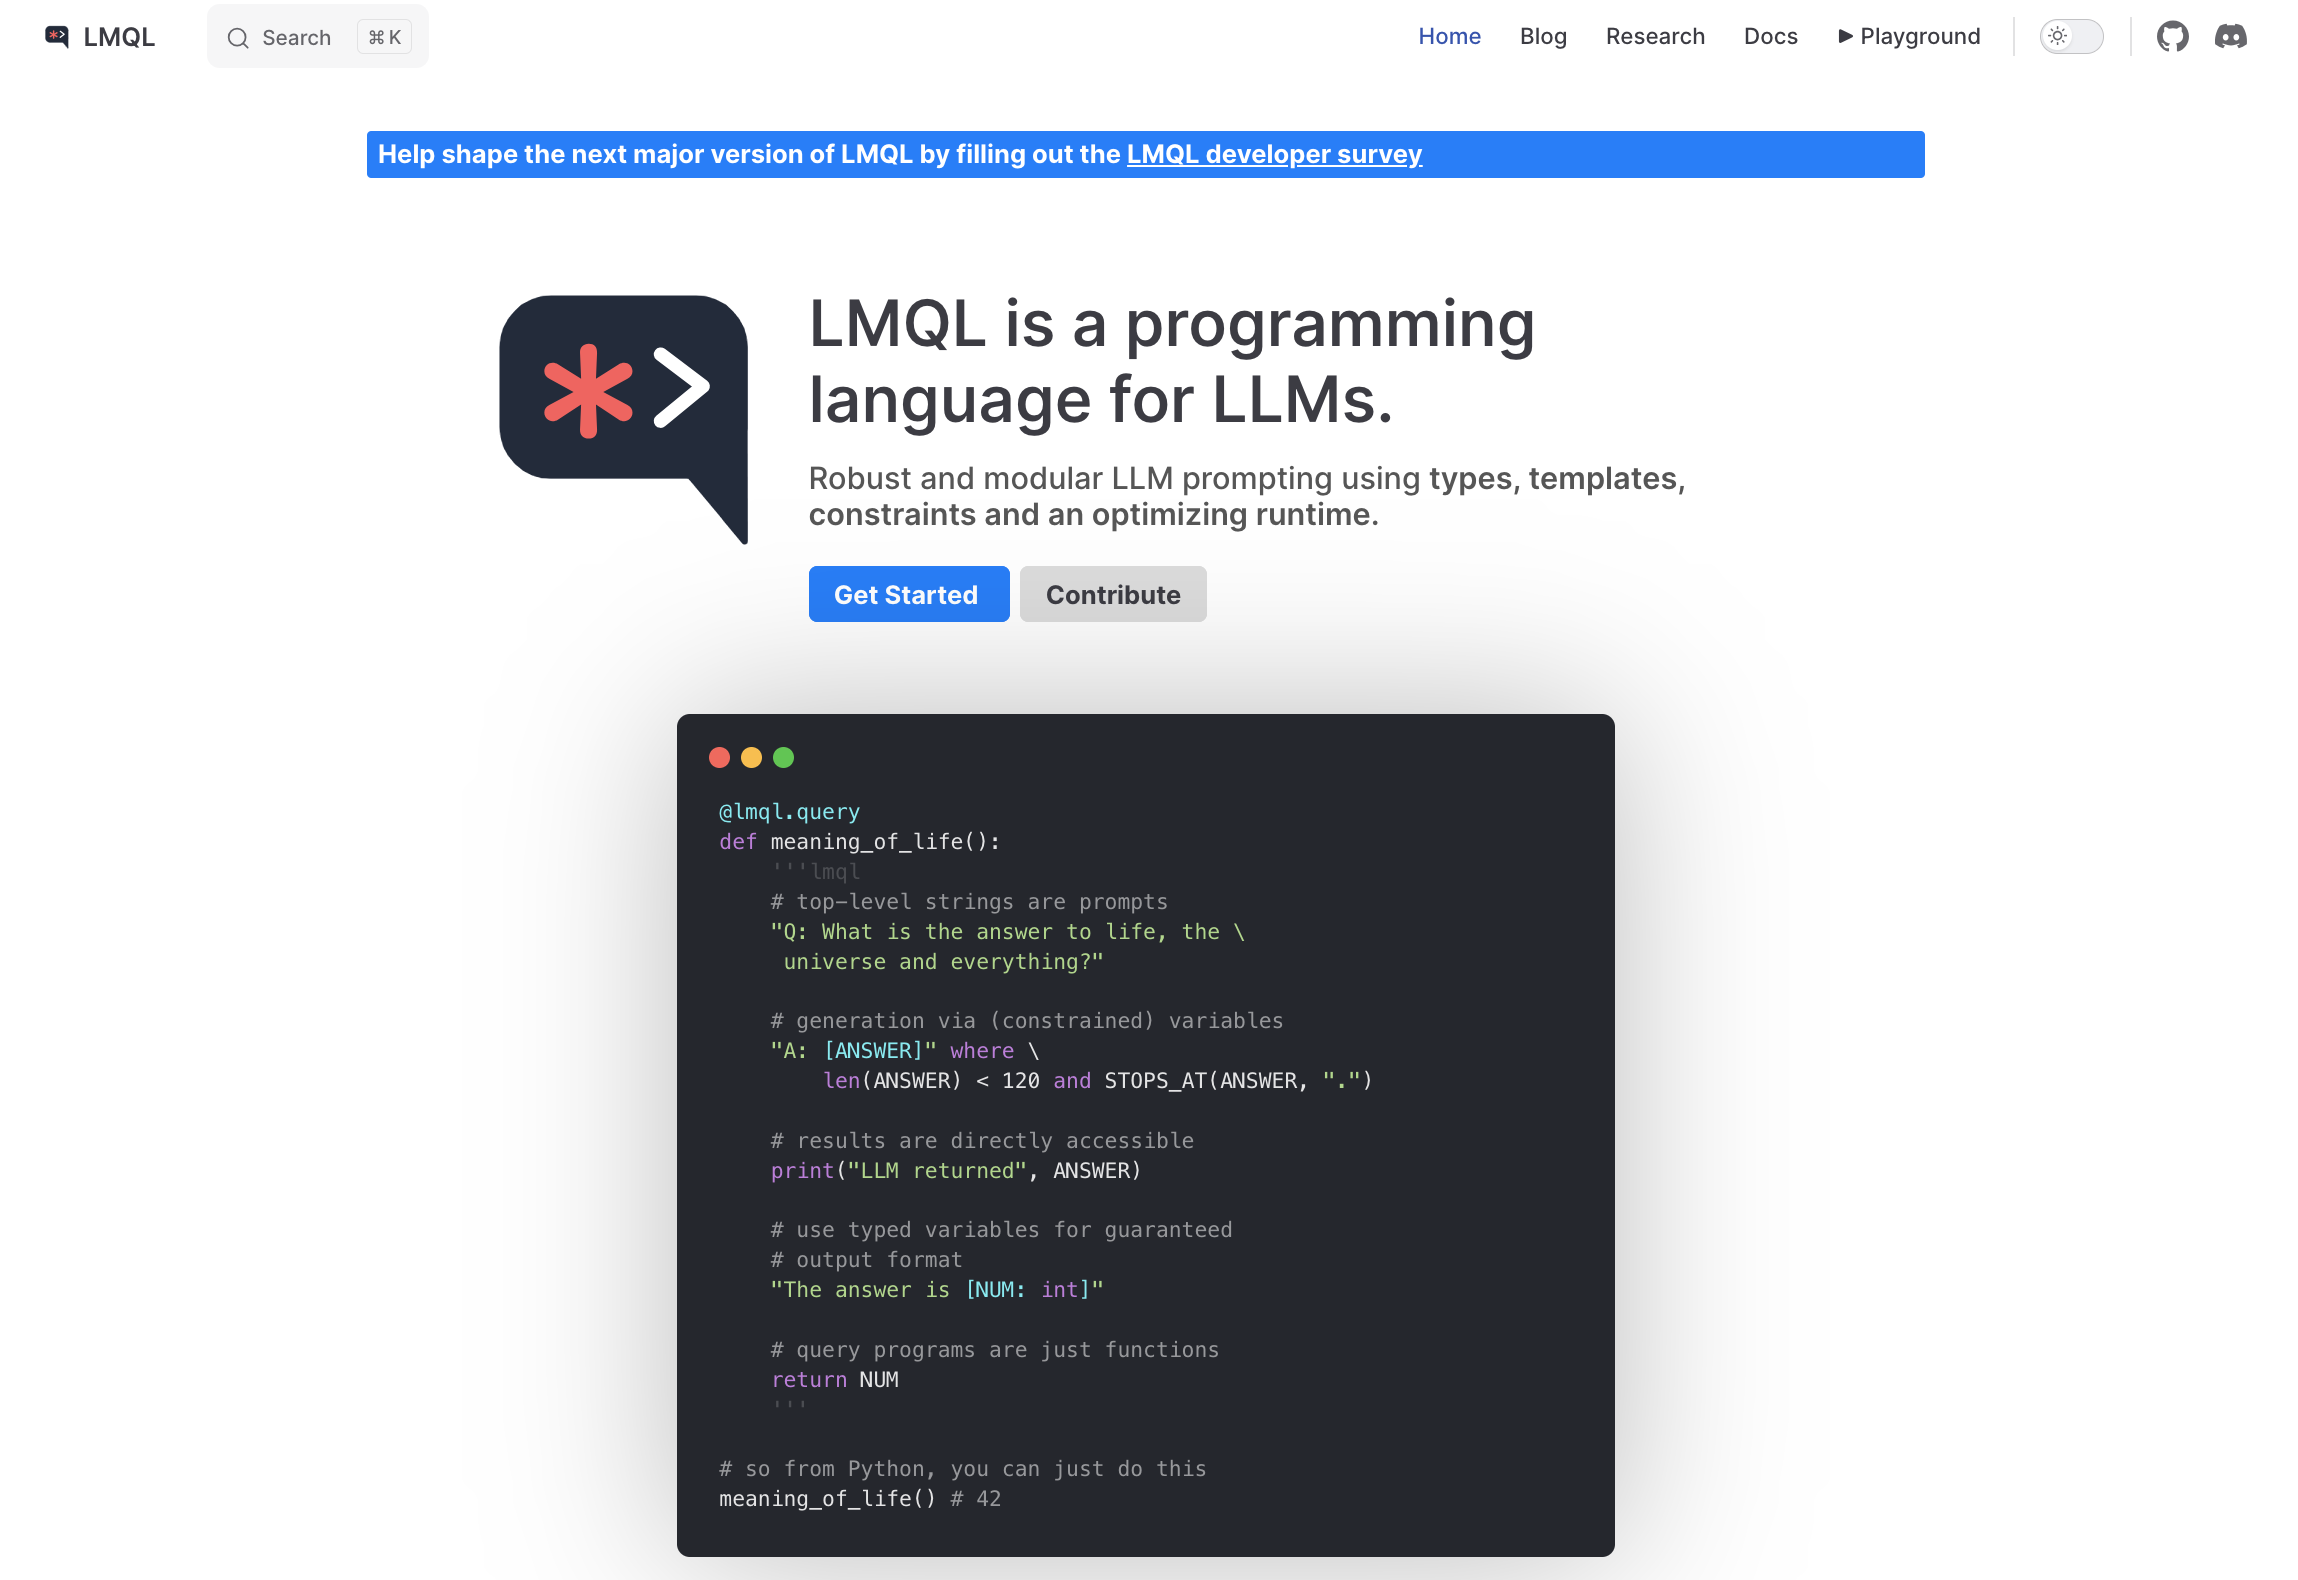Click the red dot in code window

click(719, 758)
